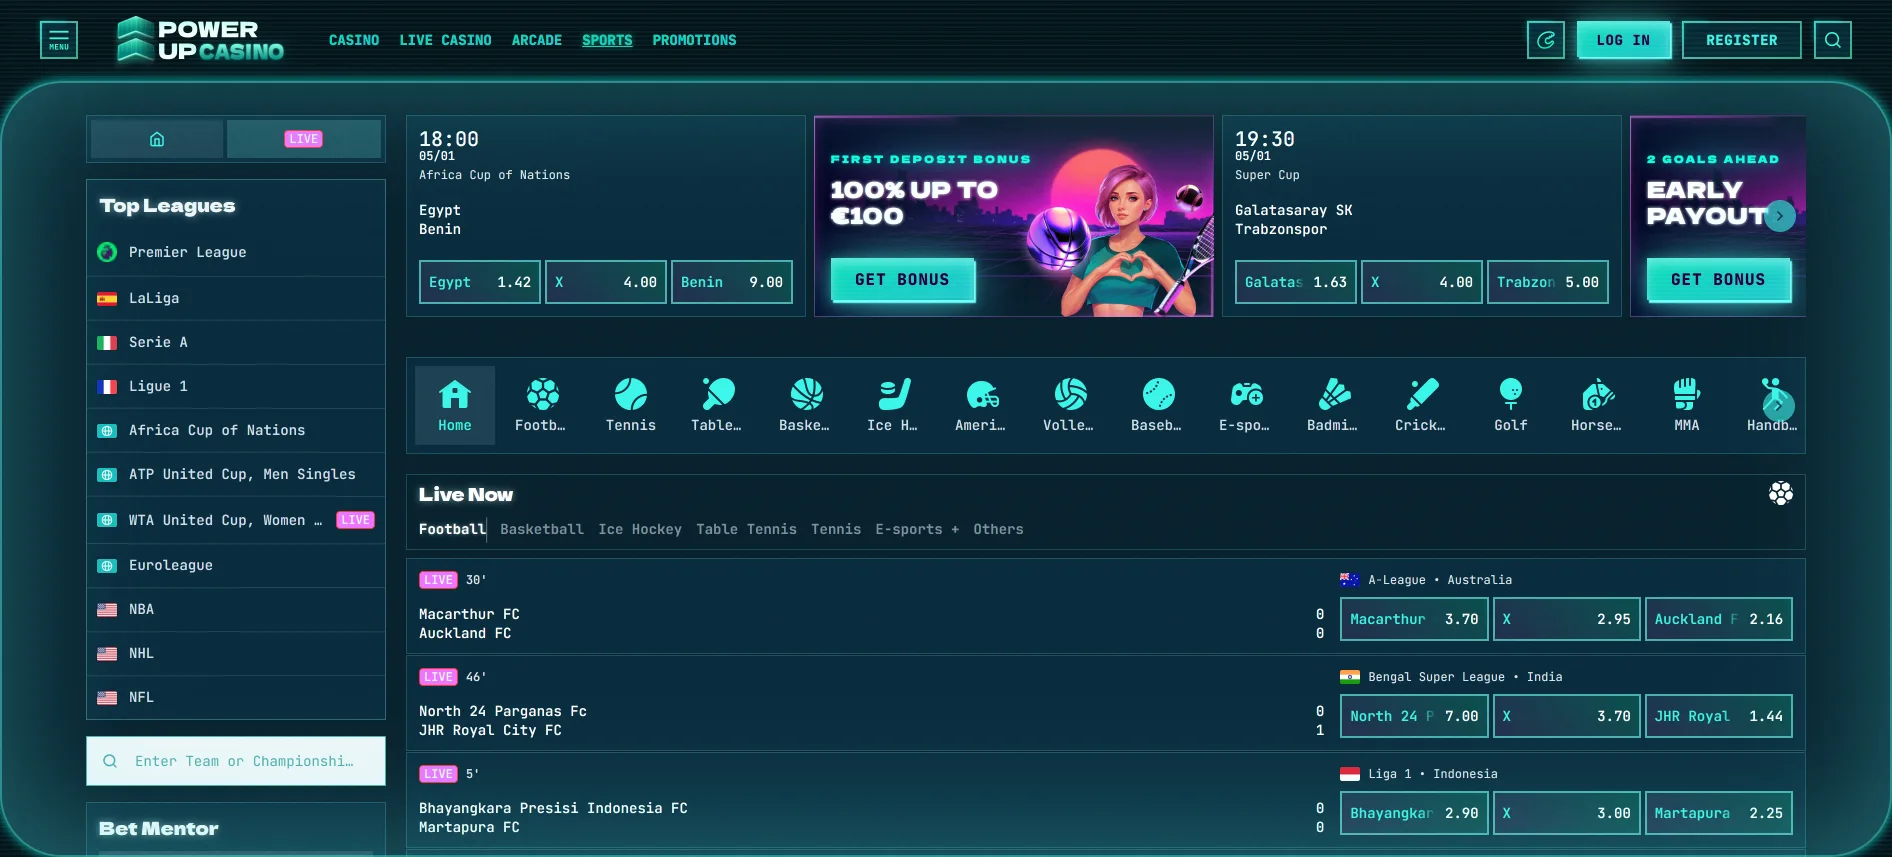Click the home icon tab in sidebar
The width and height of the screenshot is (1892, 857).
point(157,139)
